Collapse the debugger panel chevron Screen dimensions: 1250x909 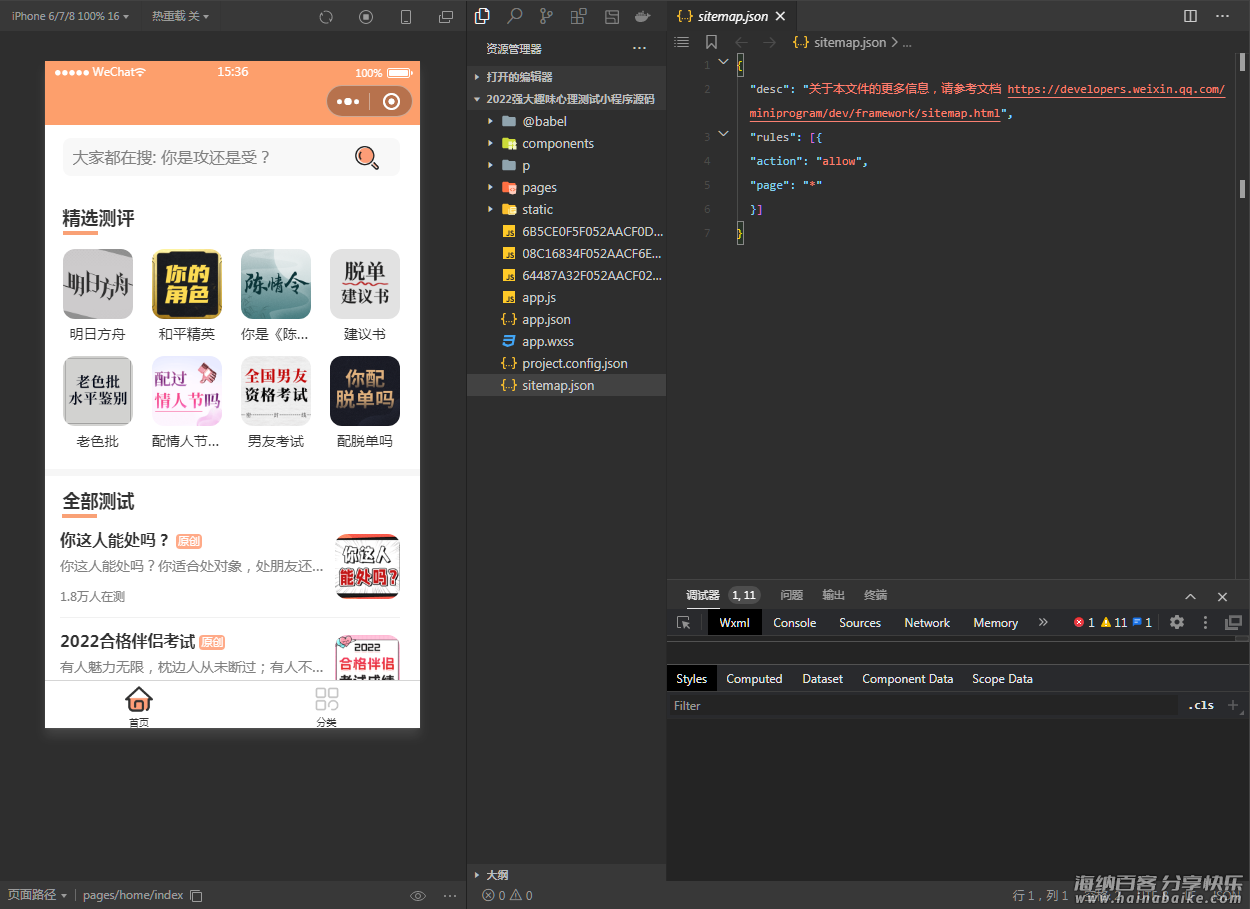click(x=1190, y=596)
